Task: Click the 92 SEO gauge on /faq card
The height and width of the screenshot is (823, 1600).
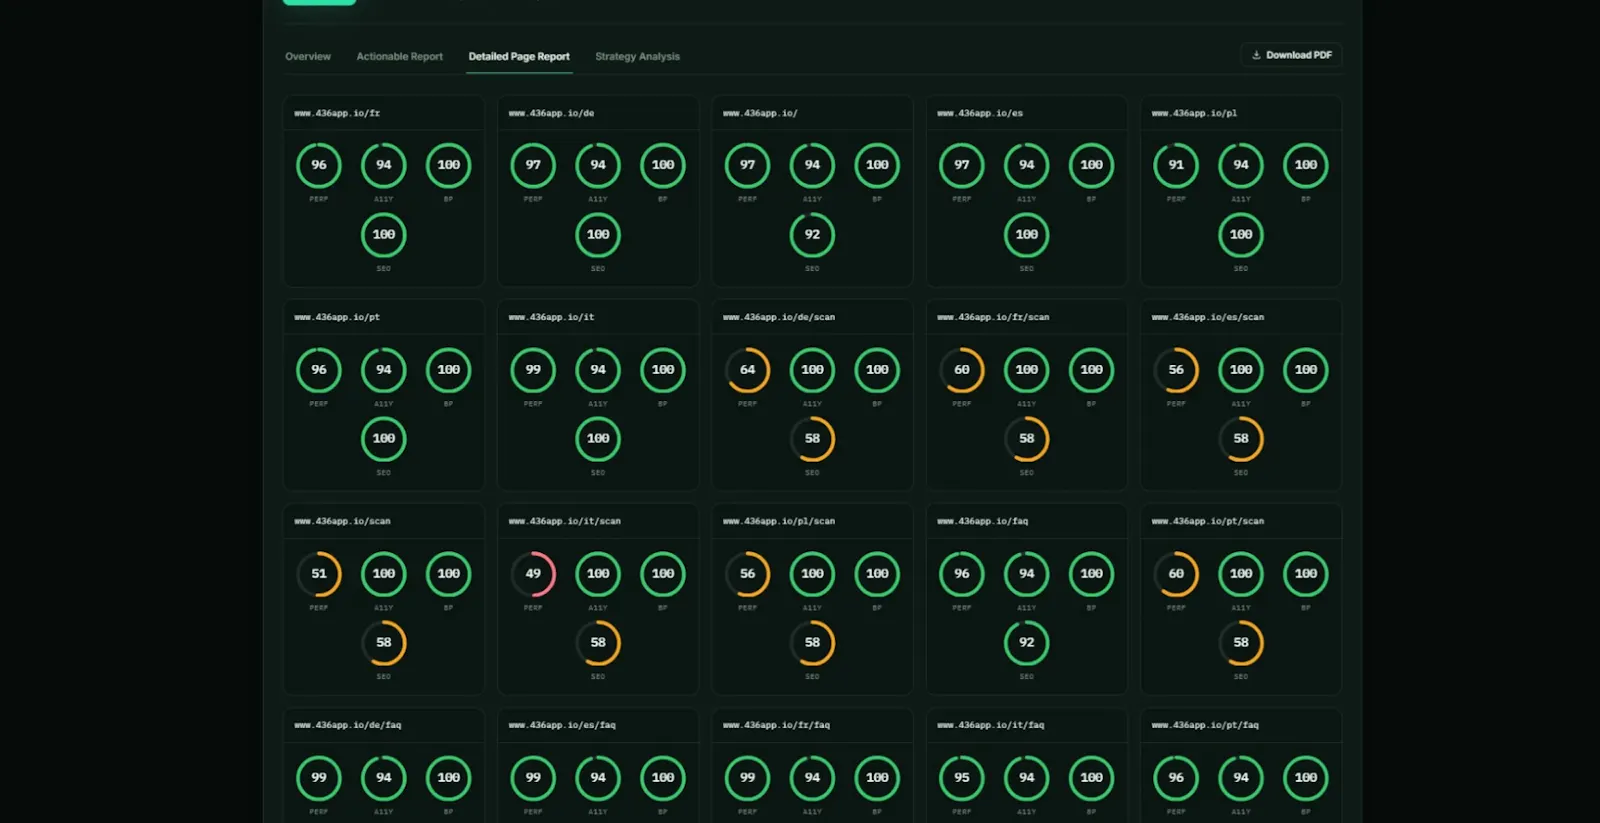Action: tap(1027, 643)
